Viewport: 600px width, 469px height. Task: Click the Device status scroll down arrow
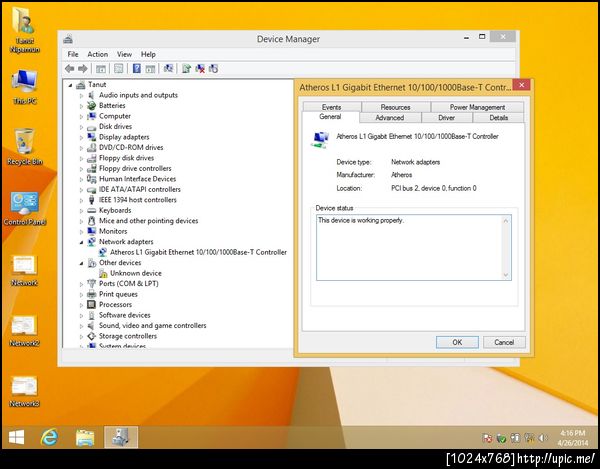(506, 275)
